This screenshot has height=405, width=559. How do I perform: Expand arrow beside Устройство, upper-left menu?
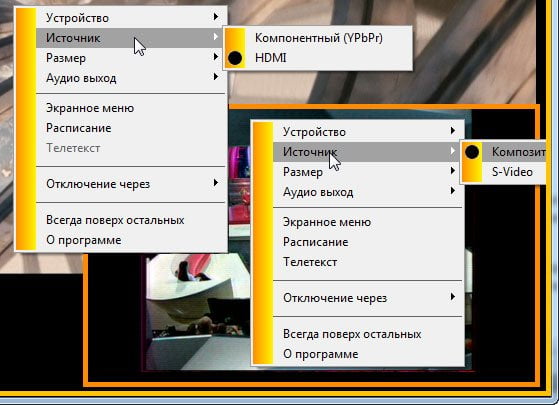coord(216,16)
